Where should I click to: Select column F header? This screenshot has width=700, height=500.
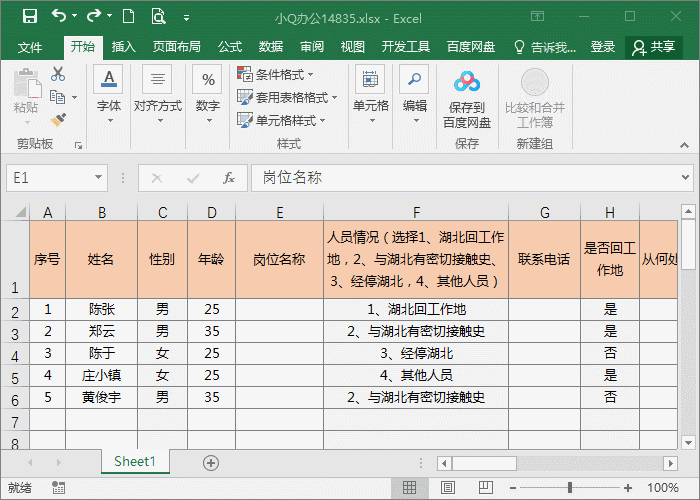(x=416, y=212)
